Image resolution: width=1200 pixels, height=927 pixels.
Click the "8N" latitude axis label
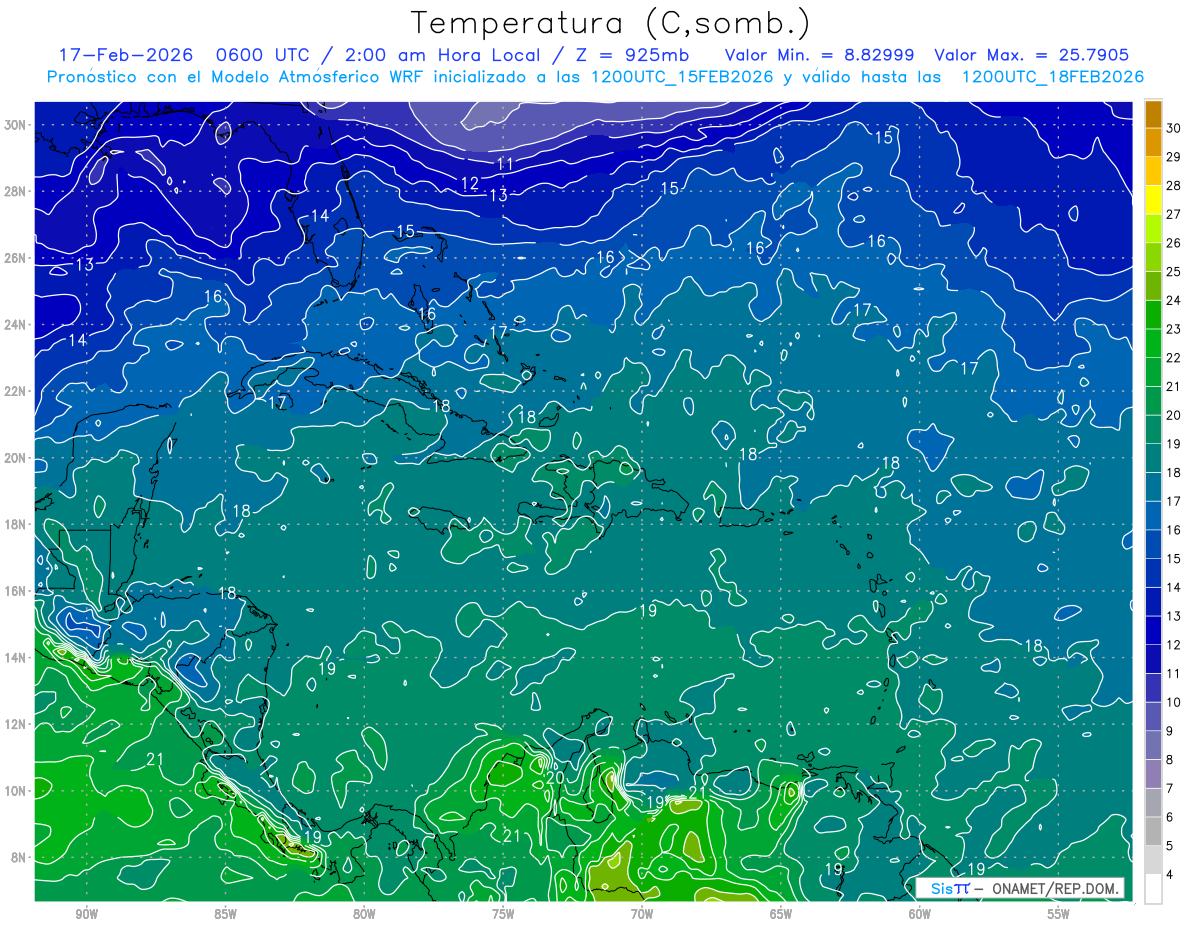(x=20, y=857)
